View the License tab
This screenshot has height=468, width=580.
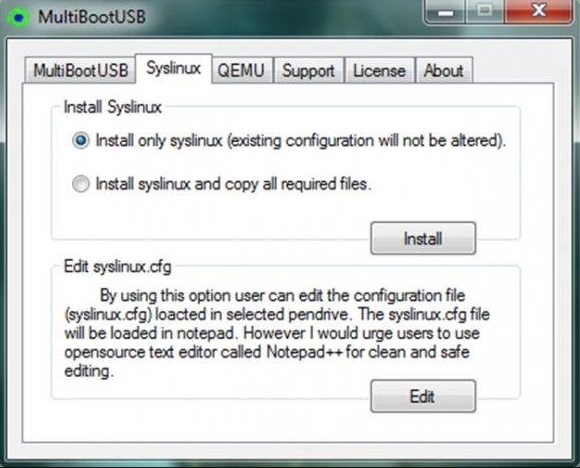click(x=379, y=70)
